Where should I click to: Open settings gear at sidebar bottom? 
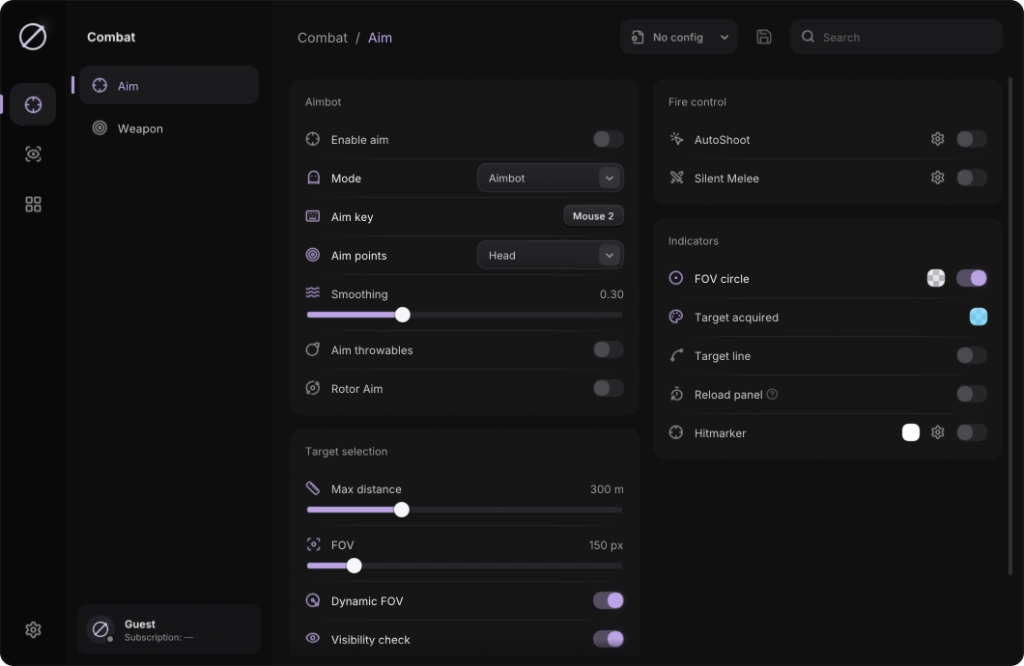point(33,629)
